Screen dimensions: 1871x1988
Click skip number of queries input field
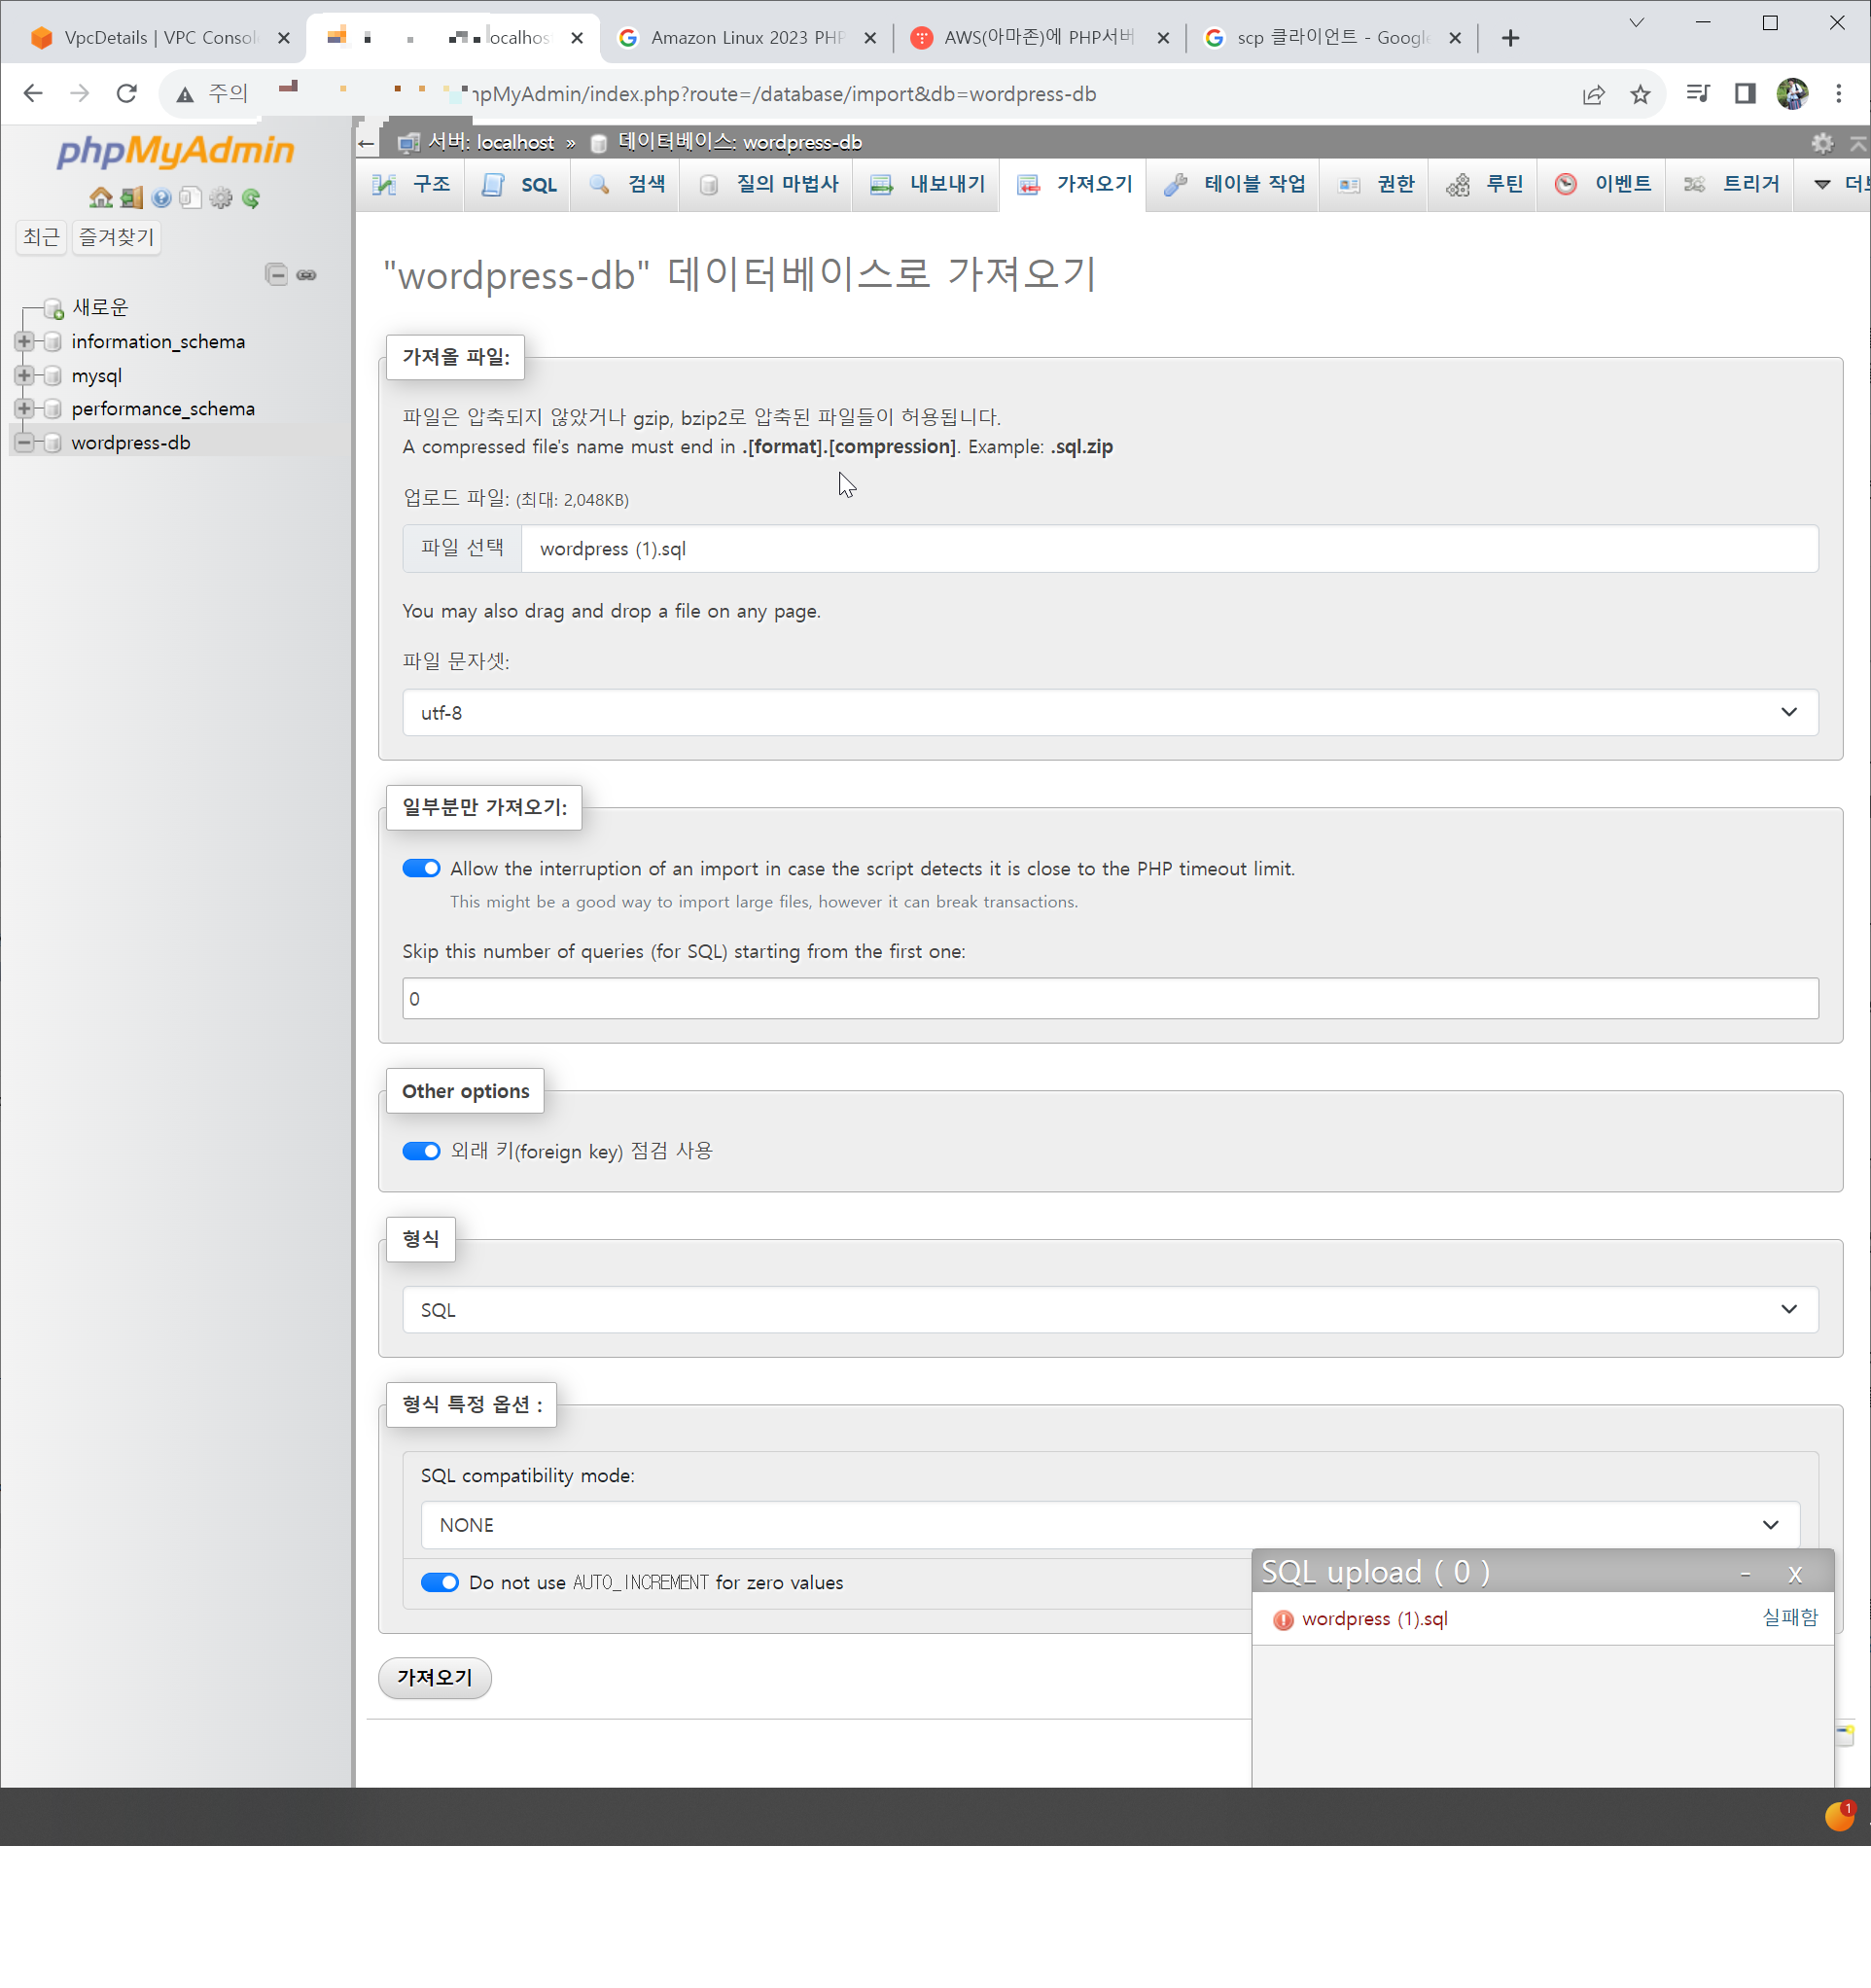click(1110, 998)
